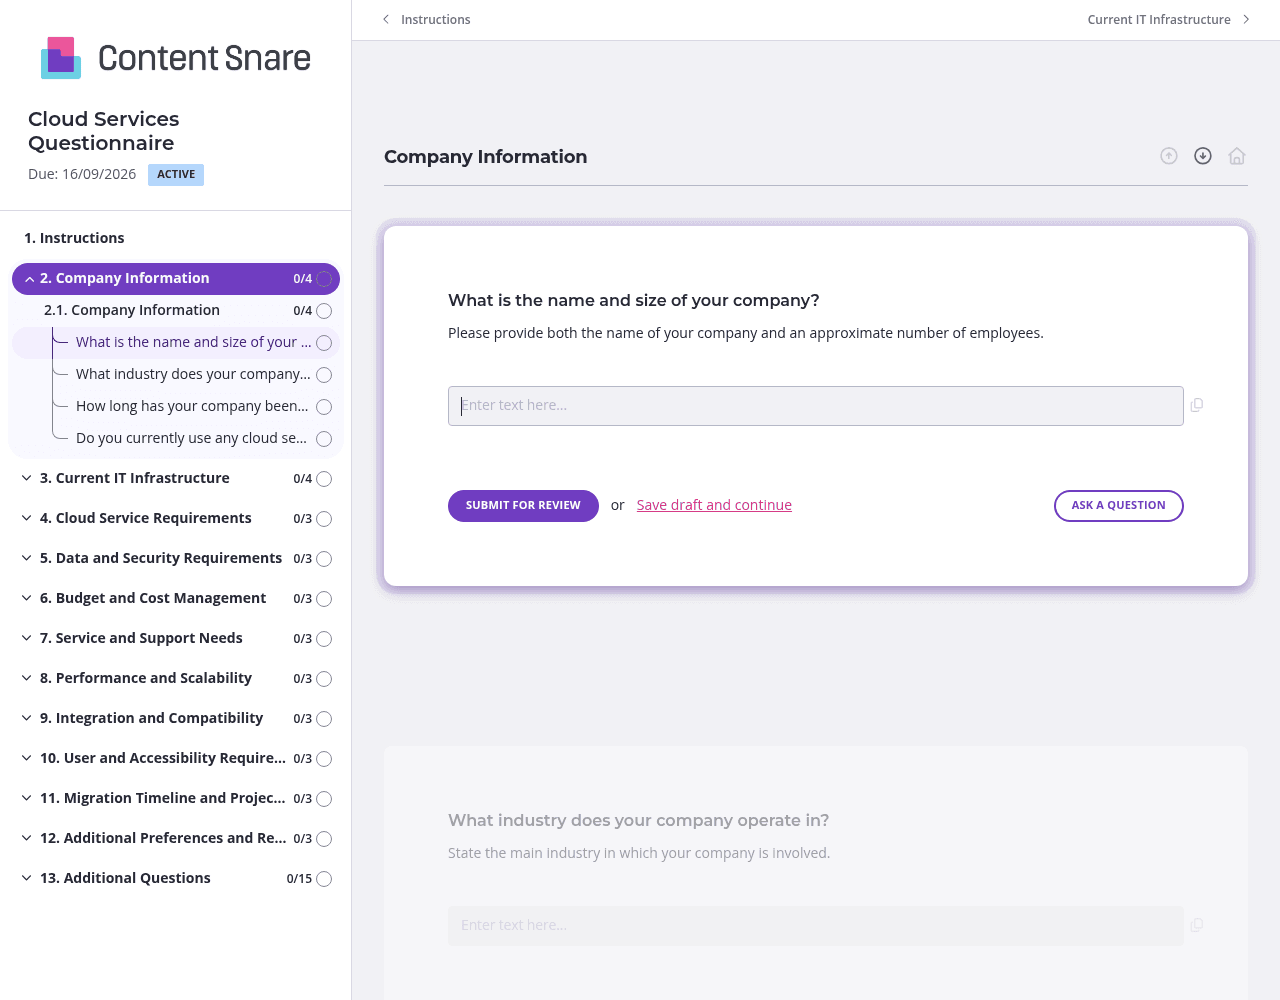Viewport: 1280px width, 1000px height.
Task: Expand Data and Security Requirements section
Action: (27, 558)
